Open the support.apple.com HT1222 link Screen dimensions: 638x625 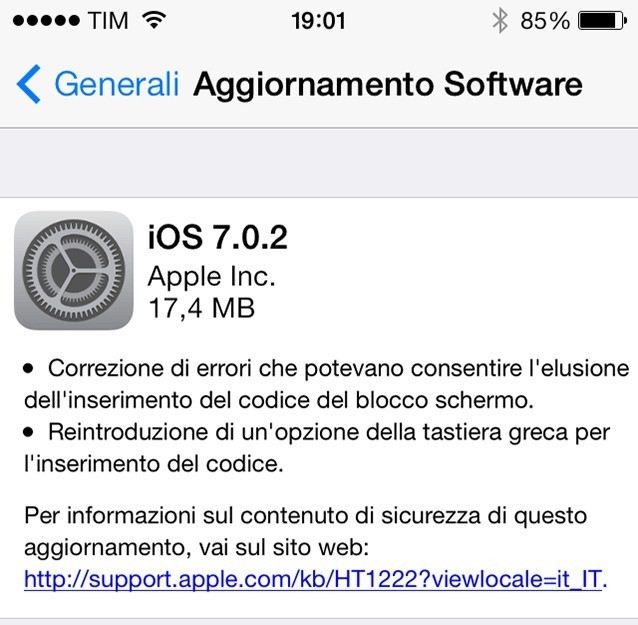[315, 578]
